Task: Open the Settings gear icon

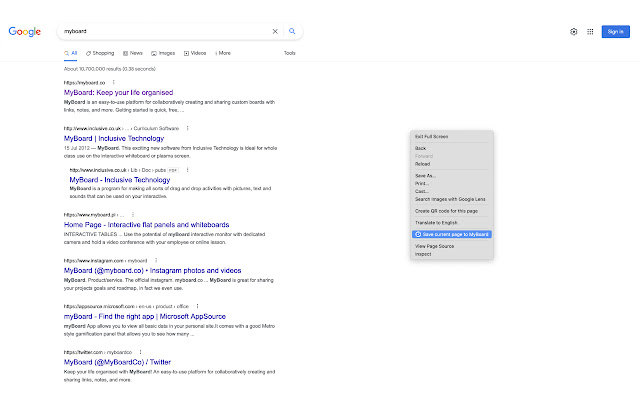Action: pos(574,32)
